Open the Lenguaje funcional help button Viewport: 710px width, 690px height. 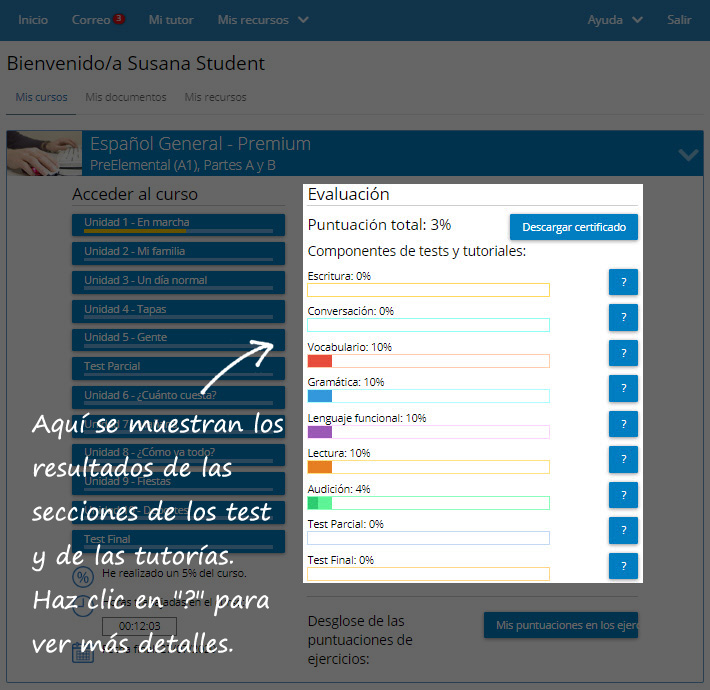coord(623,424)
